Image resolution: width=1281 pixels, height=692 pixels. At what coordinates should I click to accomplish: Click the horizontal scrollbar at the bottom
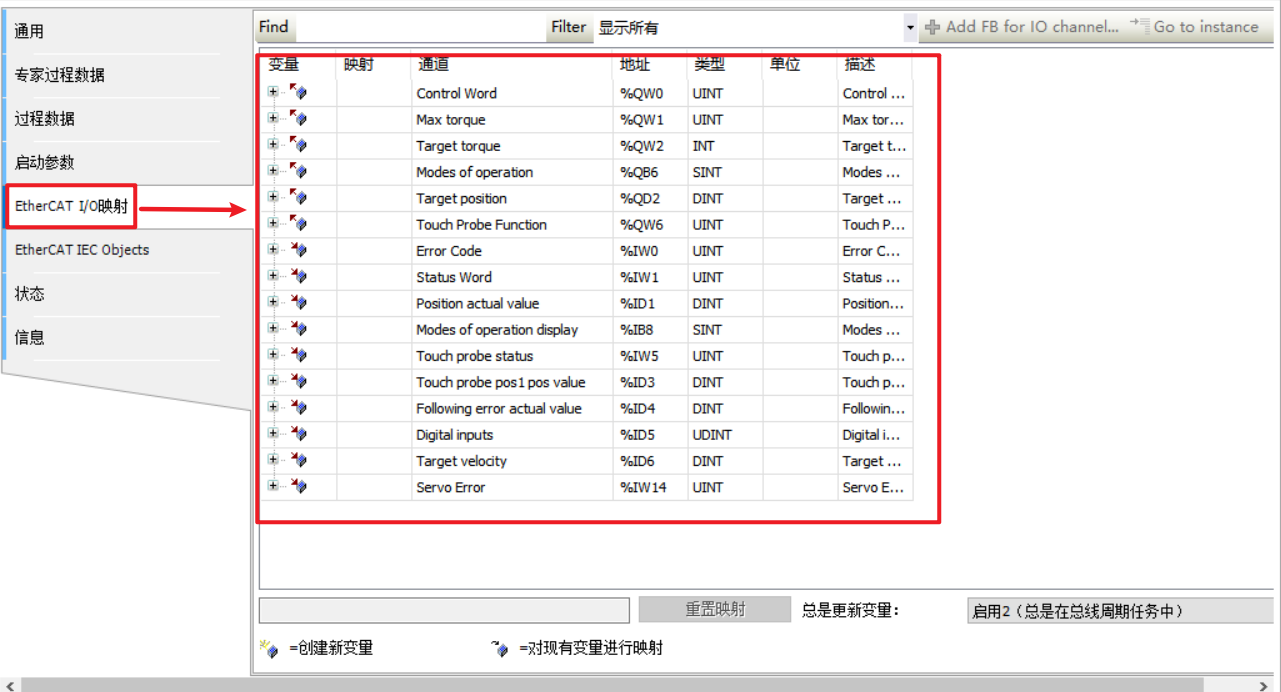pyautogui.click(x=640, y=685)
